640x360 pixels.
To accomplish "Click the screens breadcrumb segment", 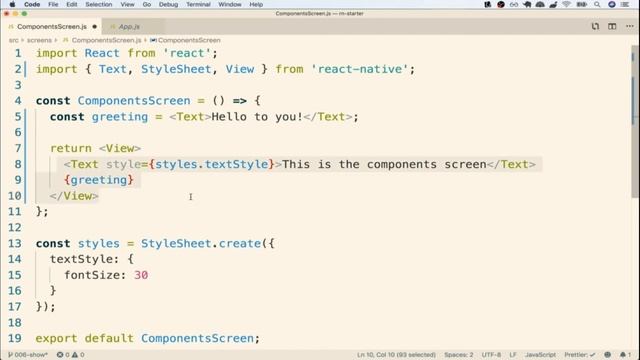I will 39,40.
